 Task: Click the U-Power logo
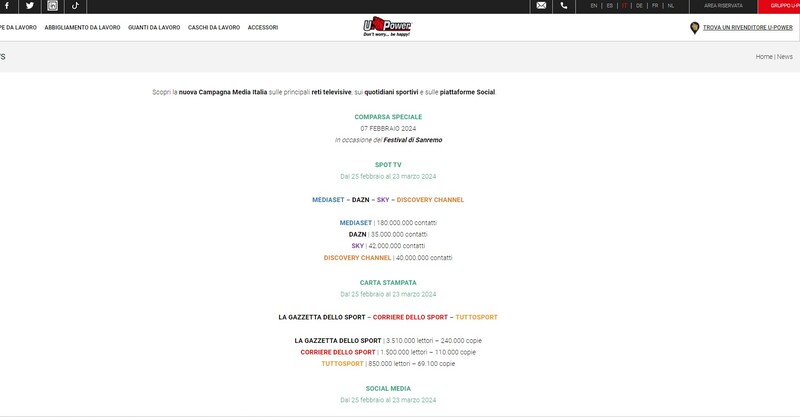387,27
